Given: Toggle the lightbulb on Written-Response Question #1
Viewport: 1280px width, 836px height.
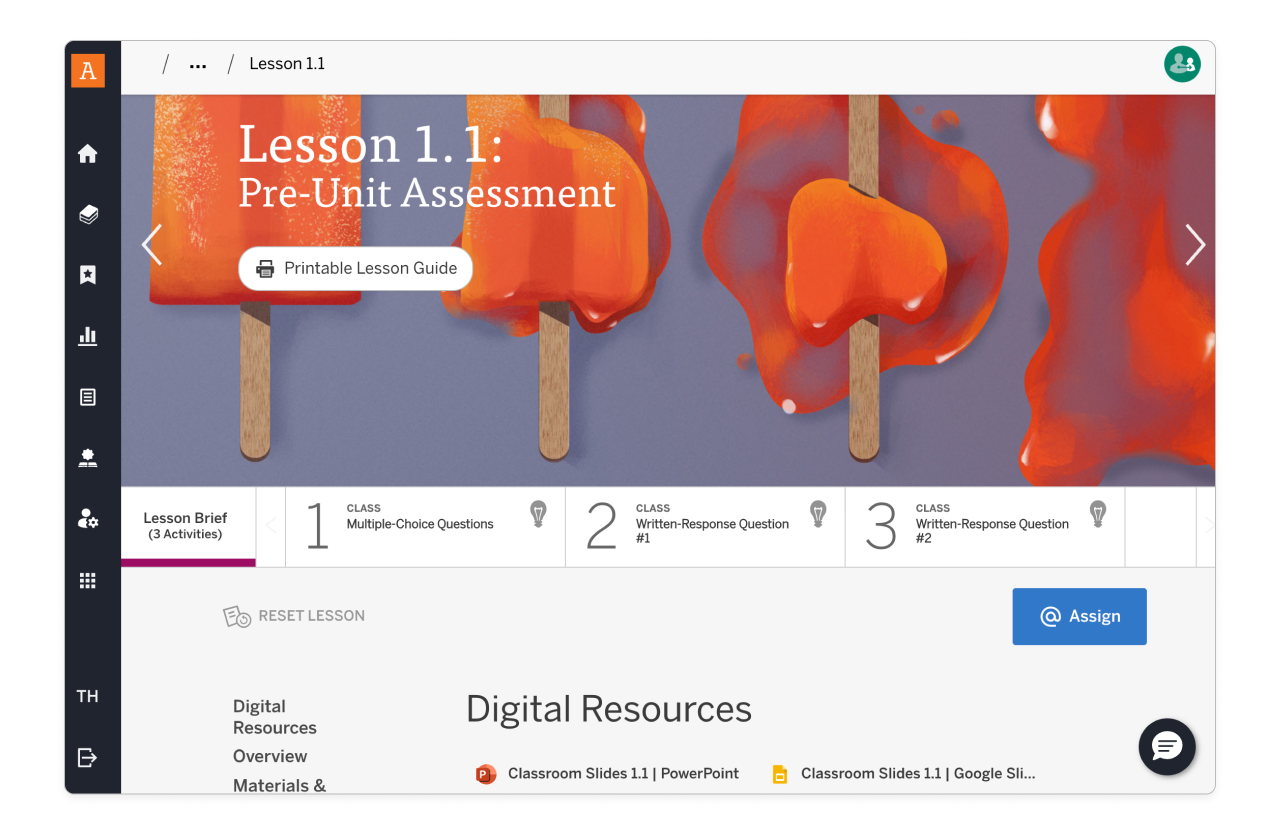Looking at the screenshot, I should click(x=818, y=513).
